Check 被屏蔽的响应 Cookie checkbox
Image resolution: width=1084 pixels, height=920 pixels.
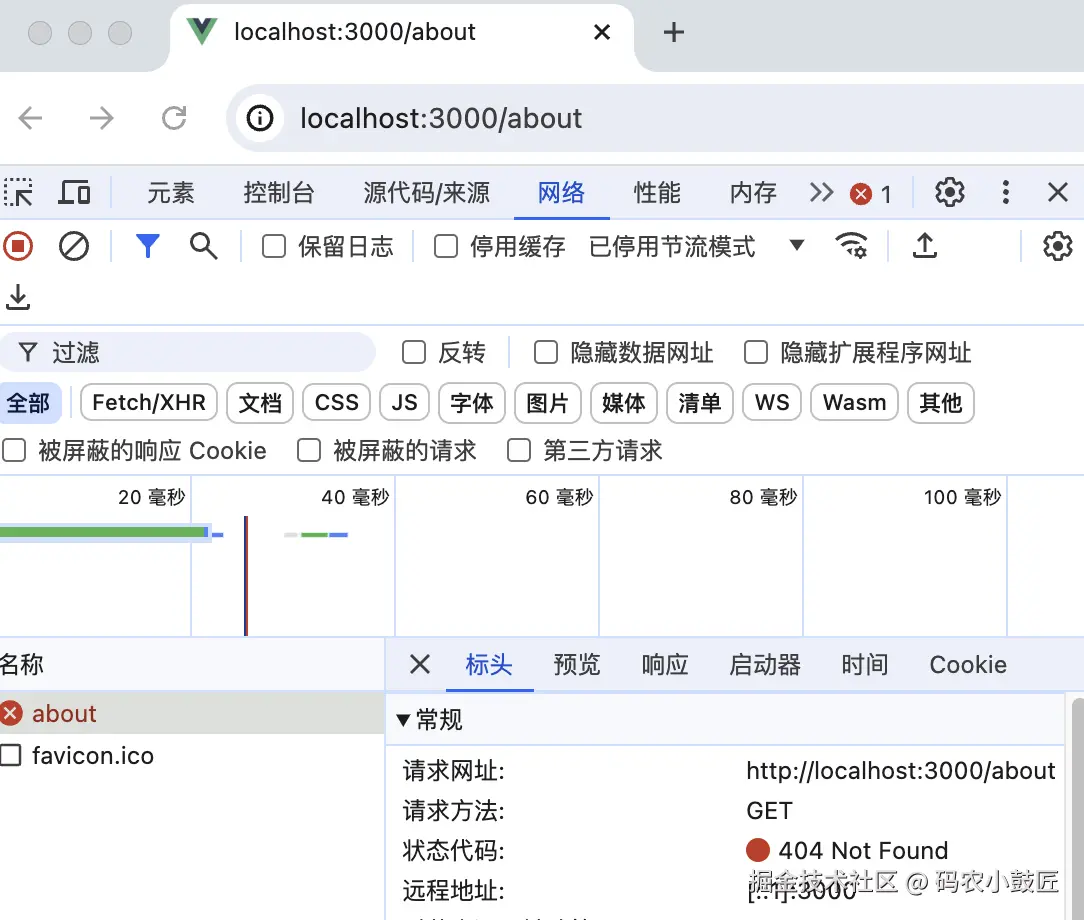(14, 451)
